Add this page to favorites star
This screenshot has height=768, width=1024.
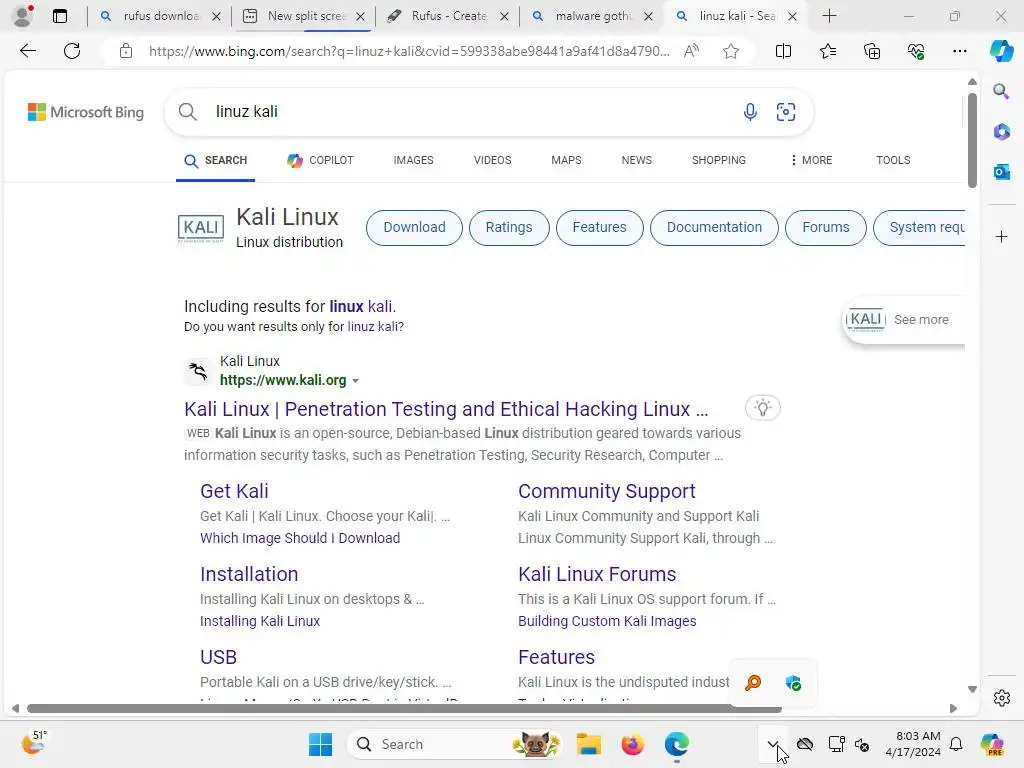(x=731, y=51)
